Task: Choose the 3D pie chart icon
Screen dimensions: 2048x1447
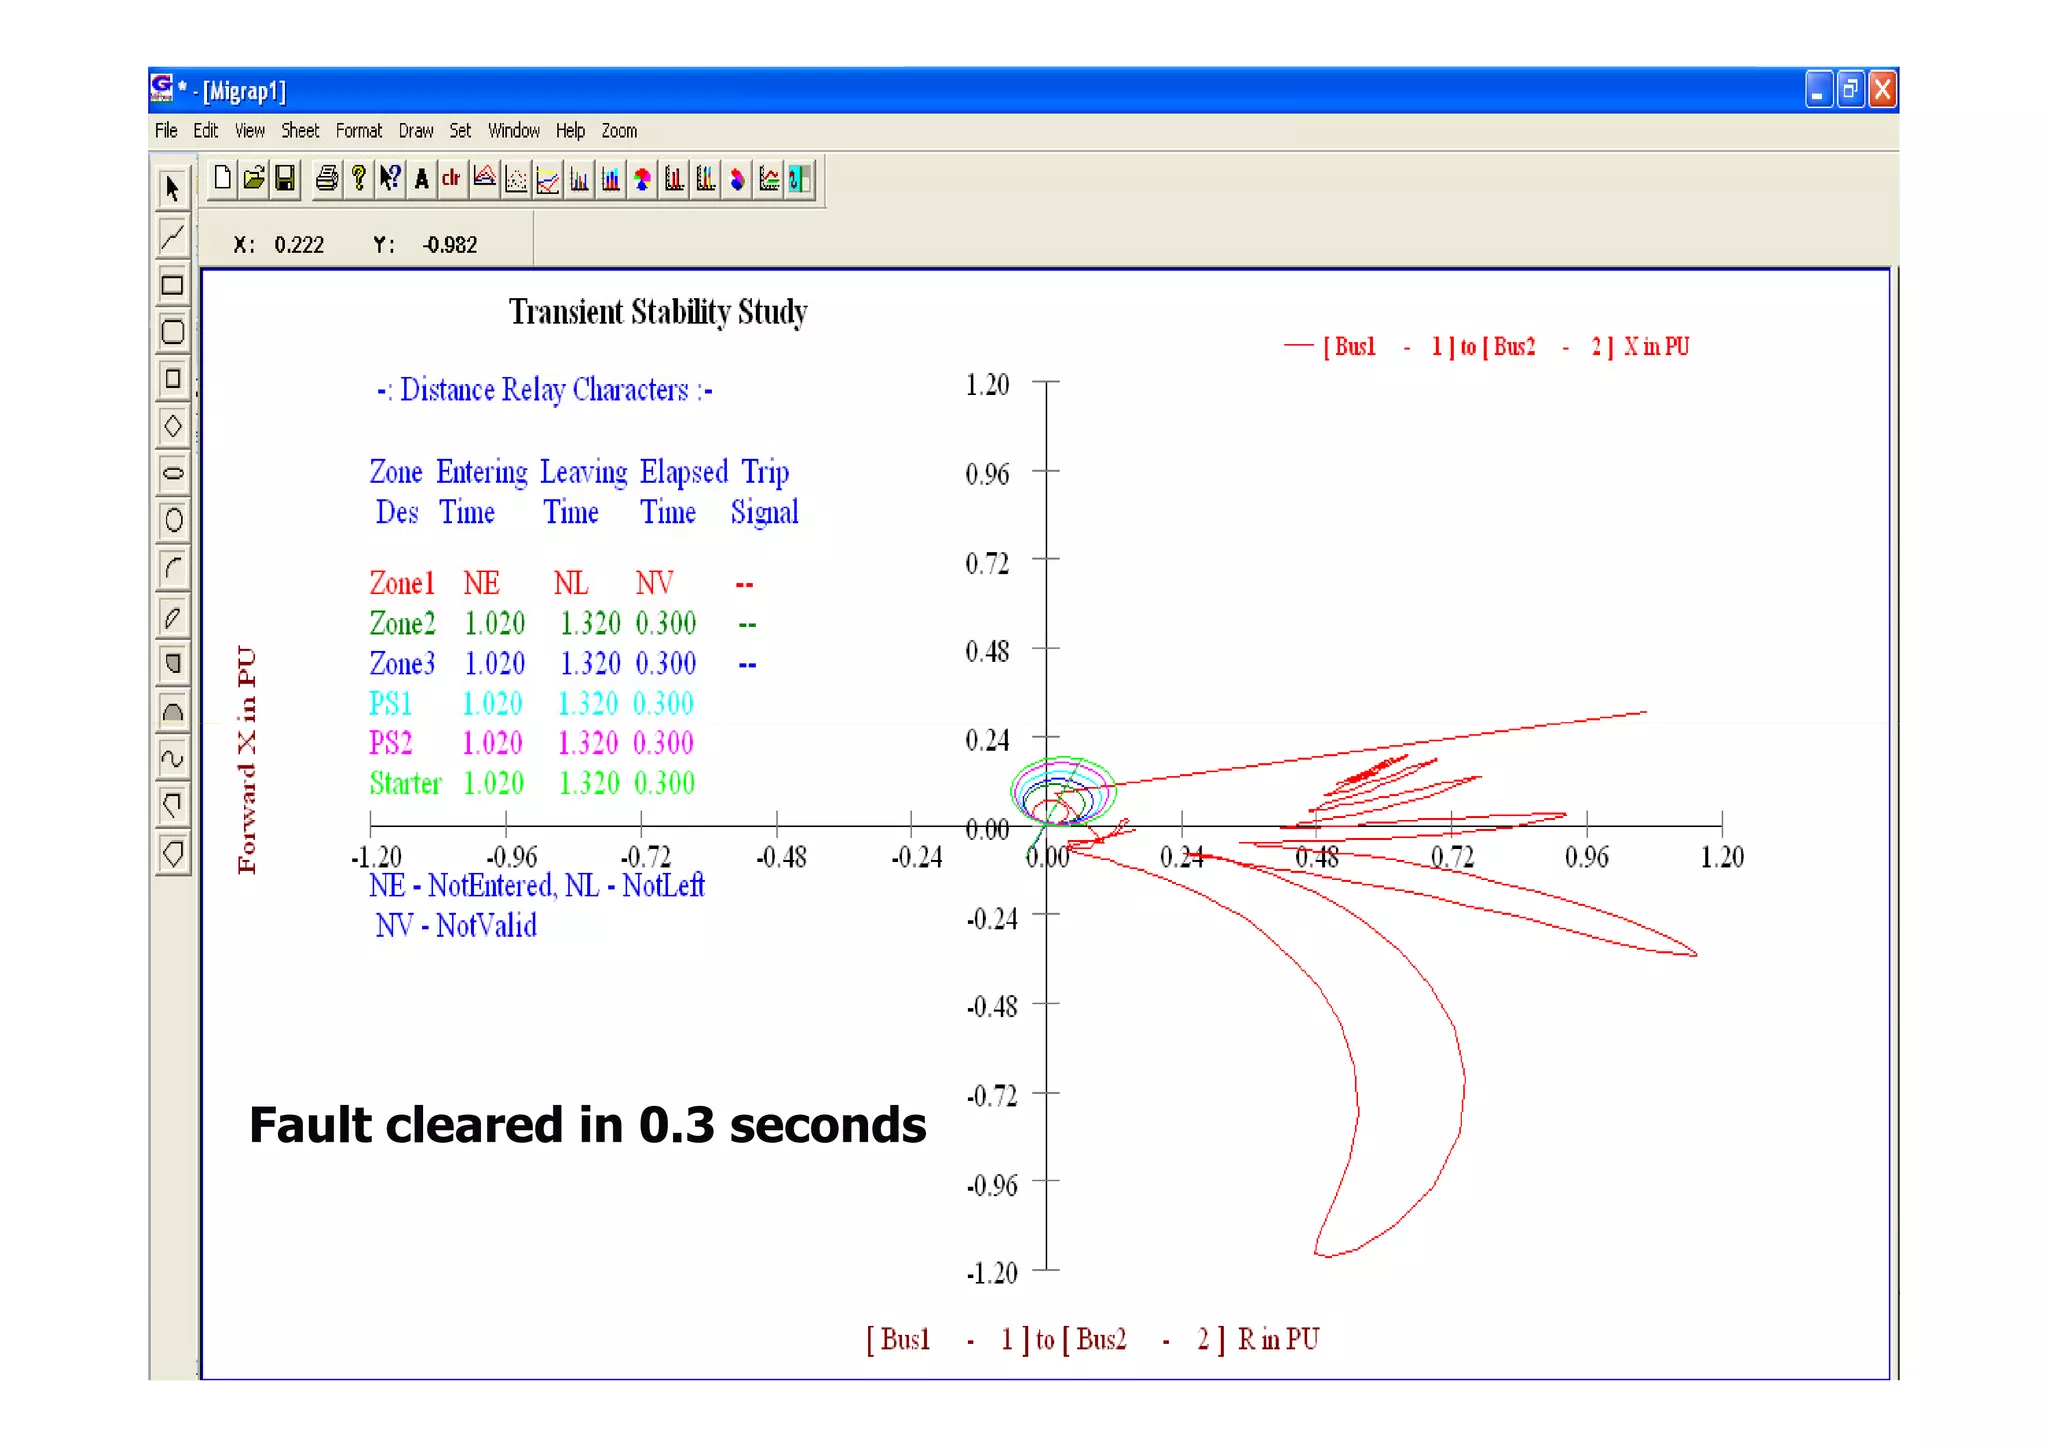Action: point(737,179)
